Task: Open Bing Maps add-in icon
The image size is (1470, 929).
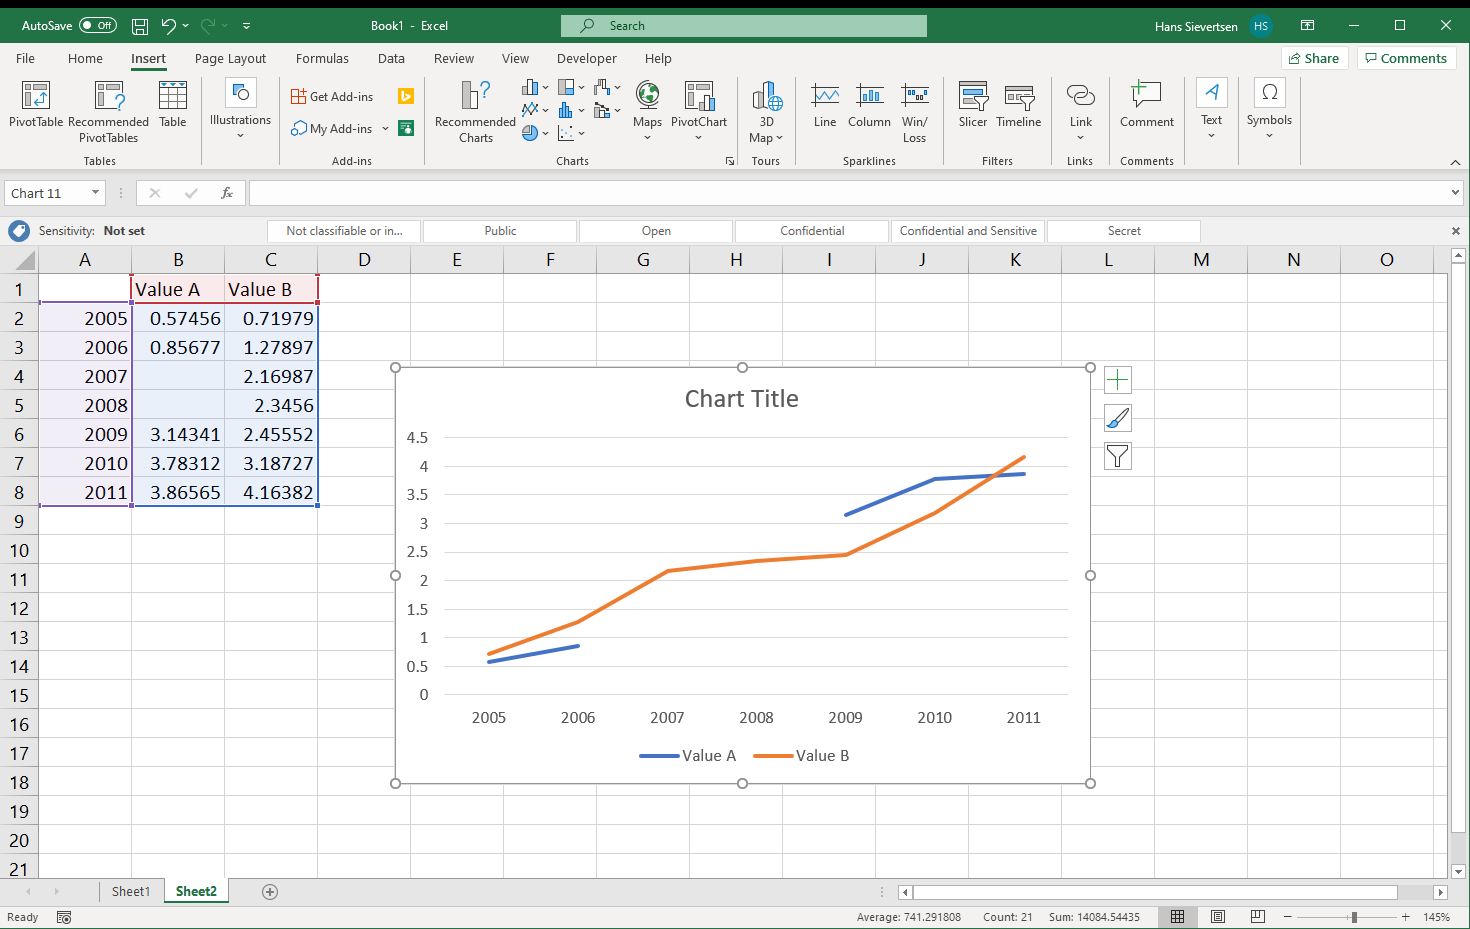Action: point(406,96)
